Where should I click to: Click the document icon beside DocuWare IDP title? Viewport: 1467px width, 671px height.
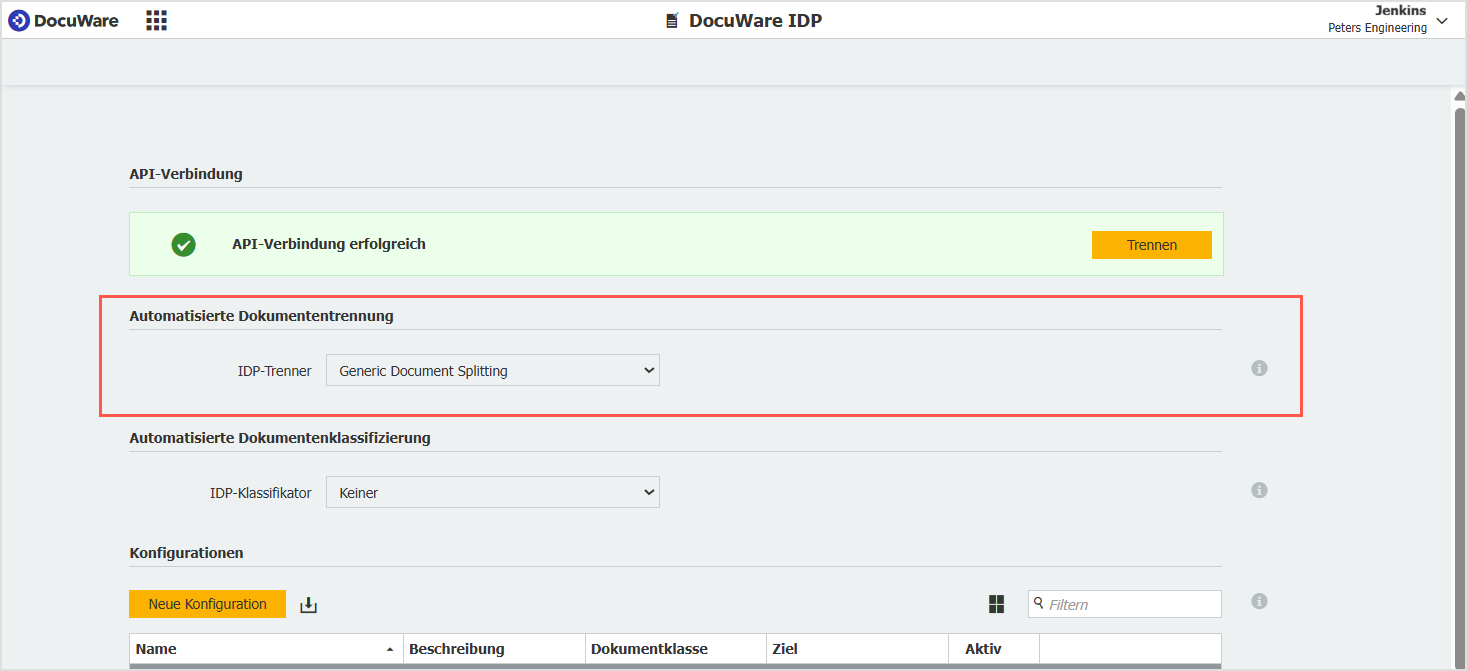[672, 20]
